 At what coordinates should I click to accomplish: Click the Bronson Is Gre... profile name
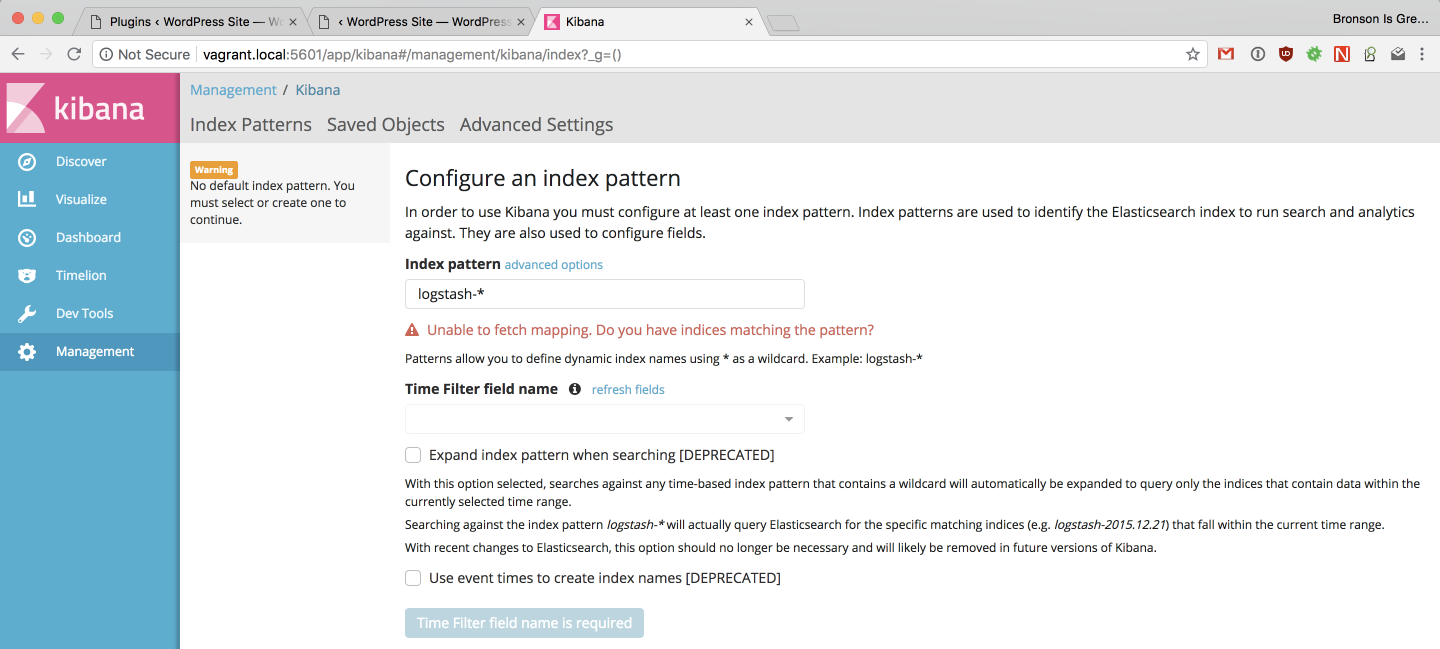1380,19
